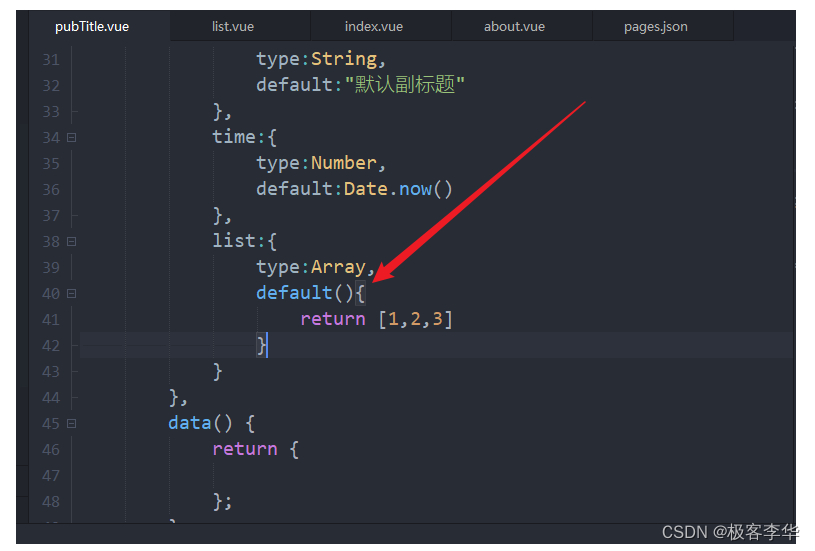815x551 pixels.
Task: Click Date in the Date.now() expression
Action: point(365,189)
